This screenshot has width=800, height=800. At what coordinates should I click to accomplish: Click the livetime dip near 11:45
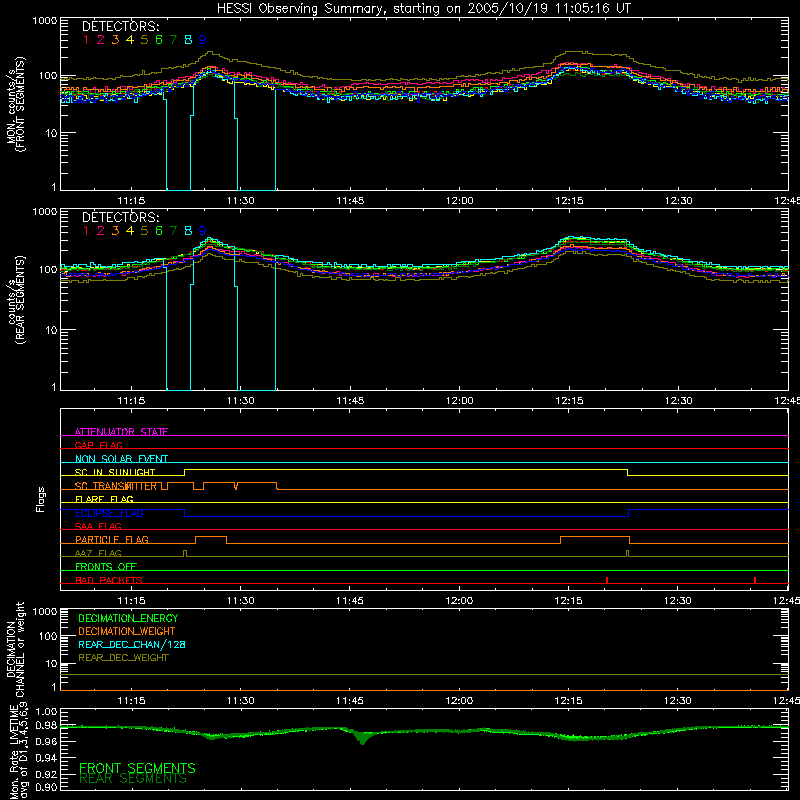coord(362,737)
